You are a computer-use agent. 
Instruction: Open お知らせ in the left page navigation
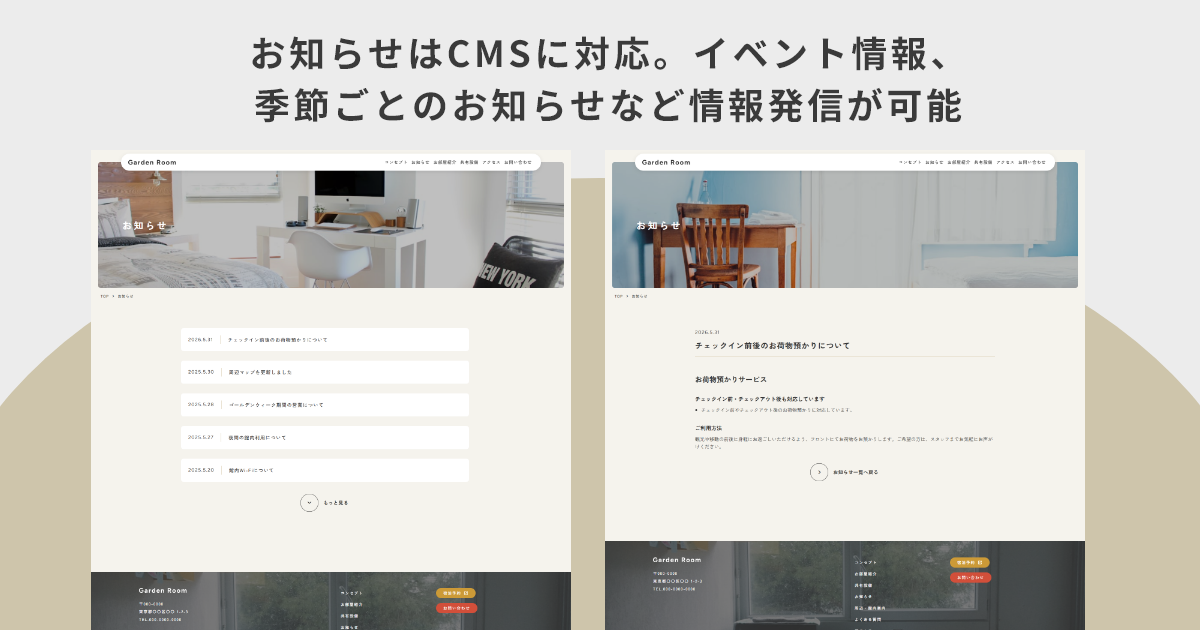tap(420, 162)
